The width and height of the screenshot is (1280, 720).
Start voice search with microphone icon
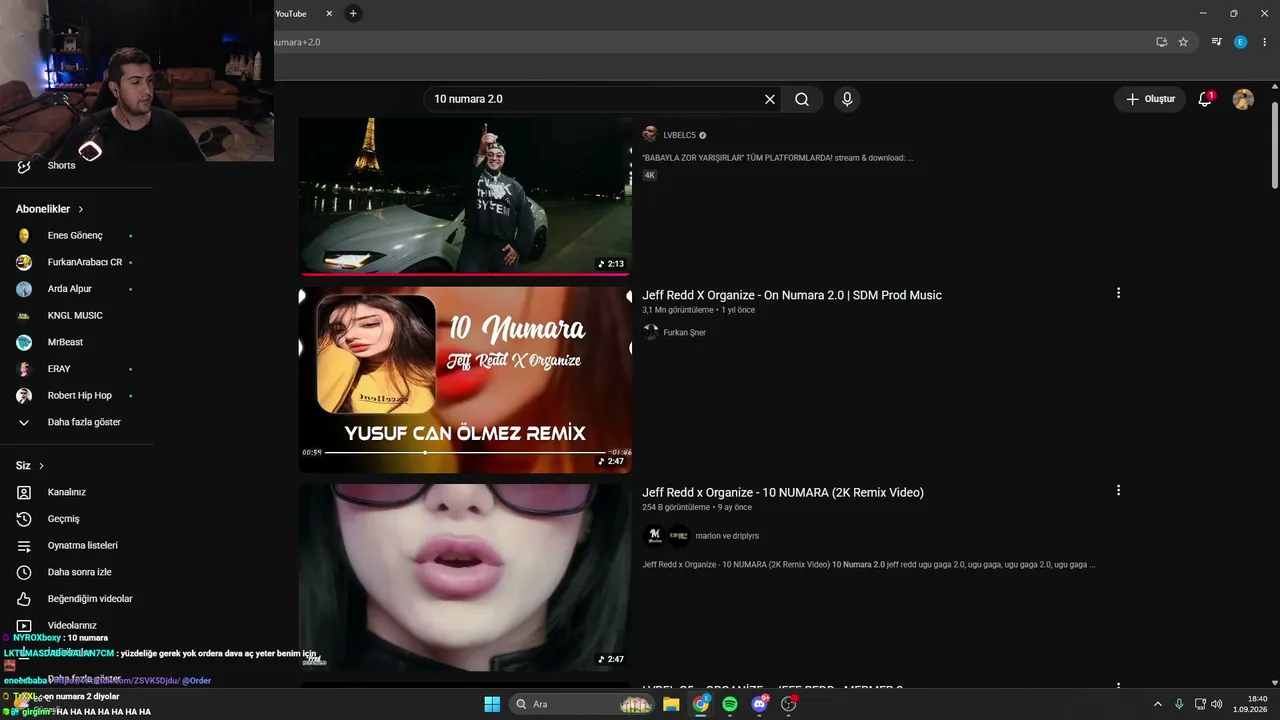[847, 99]
